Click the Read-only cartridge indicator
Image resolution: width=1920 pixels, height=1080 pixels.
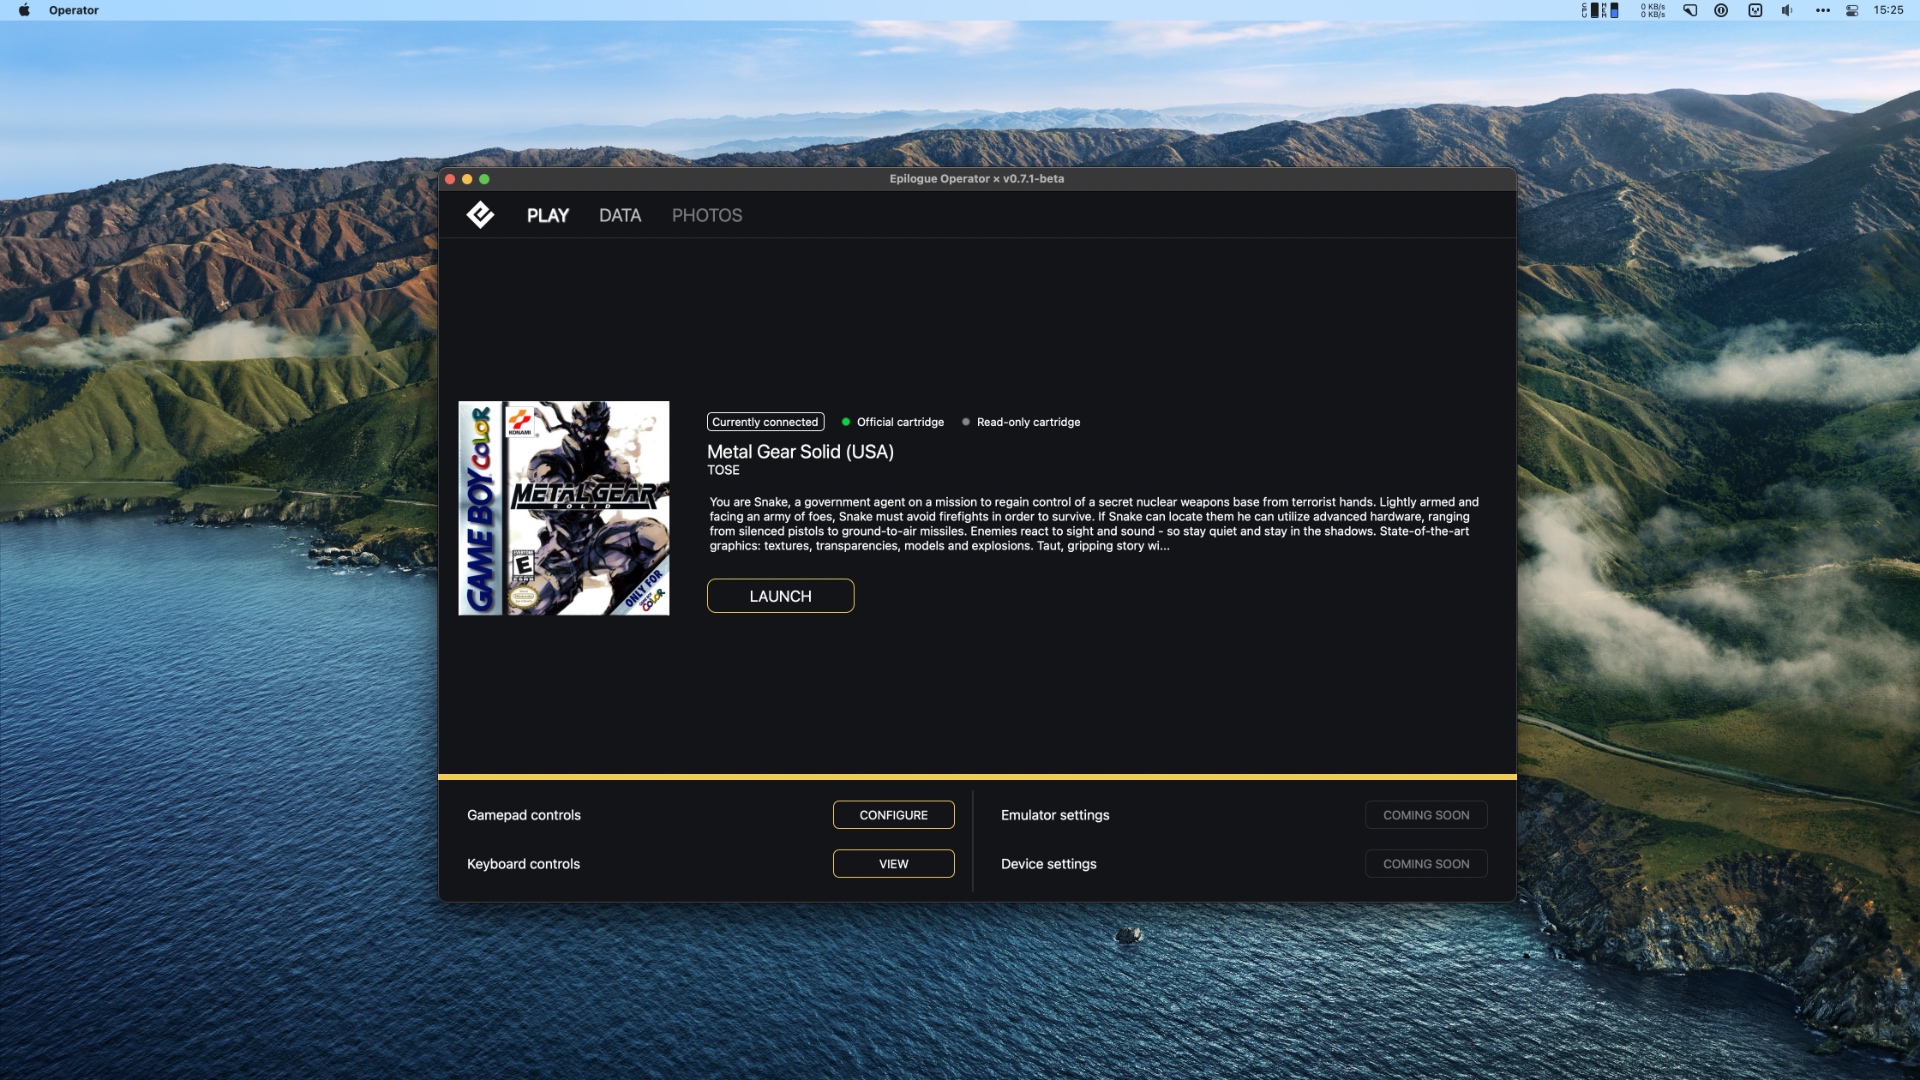pyautogui.click(x=1021, y=422)
